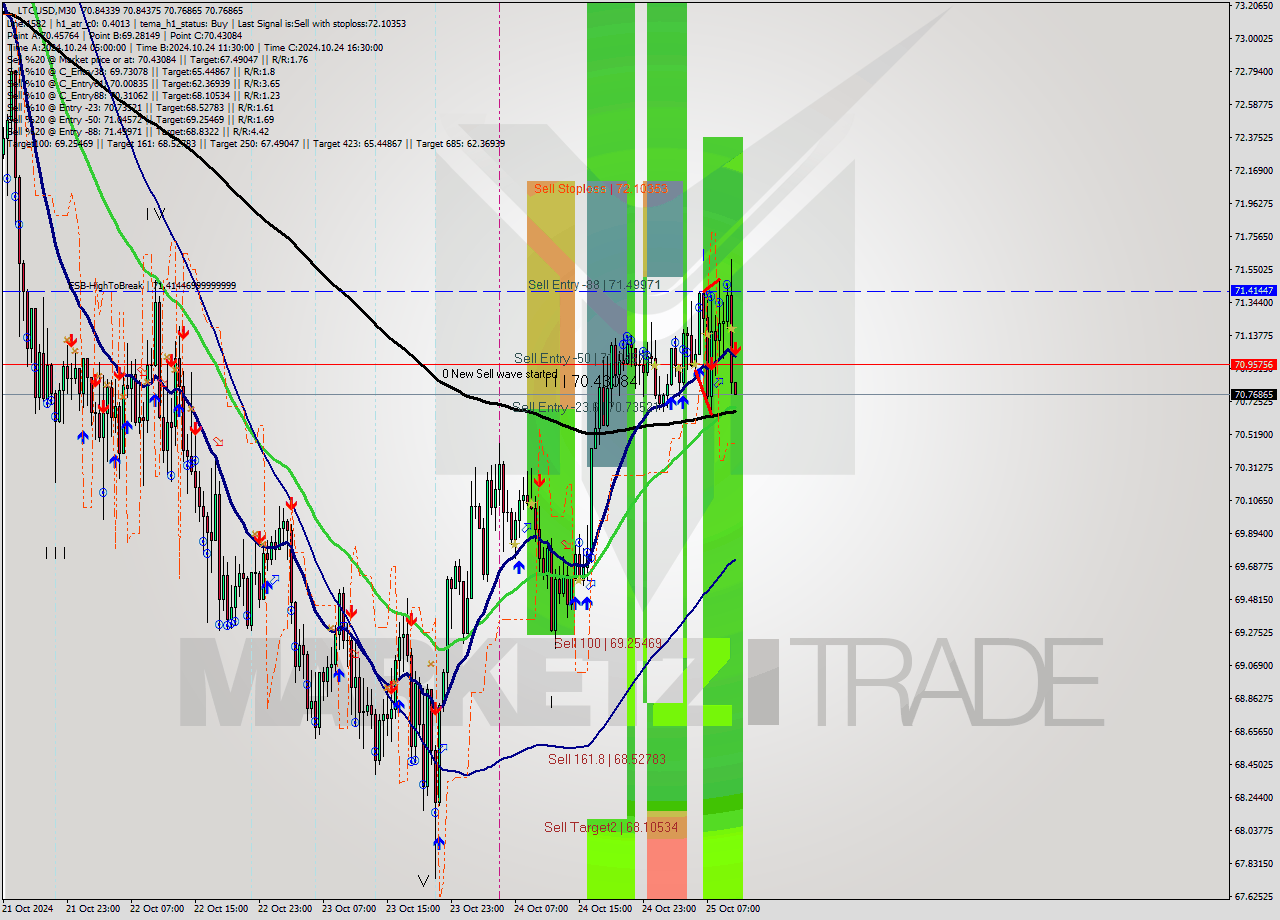The width and height of the screenshot is (1280, 920).
Task: Click the '24 Oct 15:00' time axis label
Action: [603, 909]
